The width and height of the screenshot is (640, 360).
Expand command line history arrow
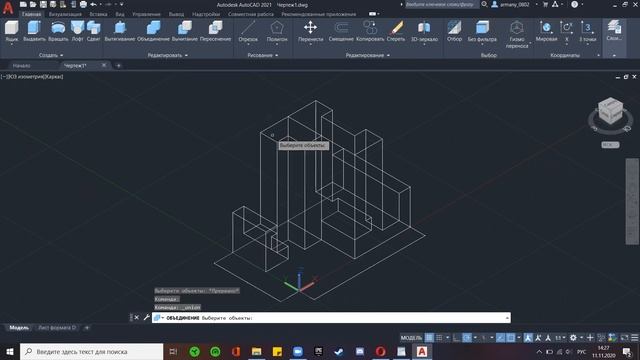tap(507, 318)
